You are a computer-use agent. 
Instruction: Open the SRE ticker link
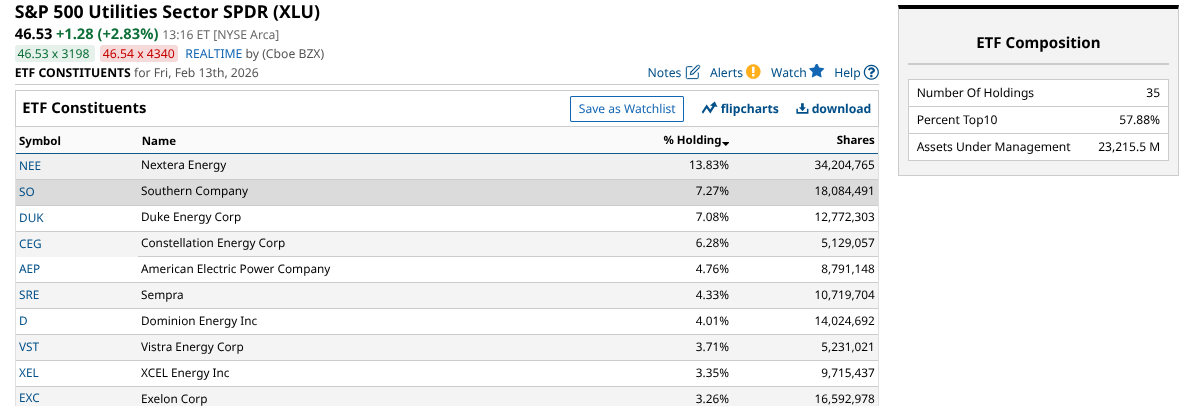coord(29,295)
